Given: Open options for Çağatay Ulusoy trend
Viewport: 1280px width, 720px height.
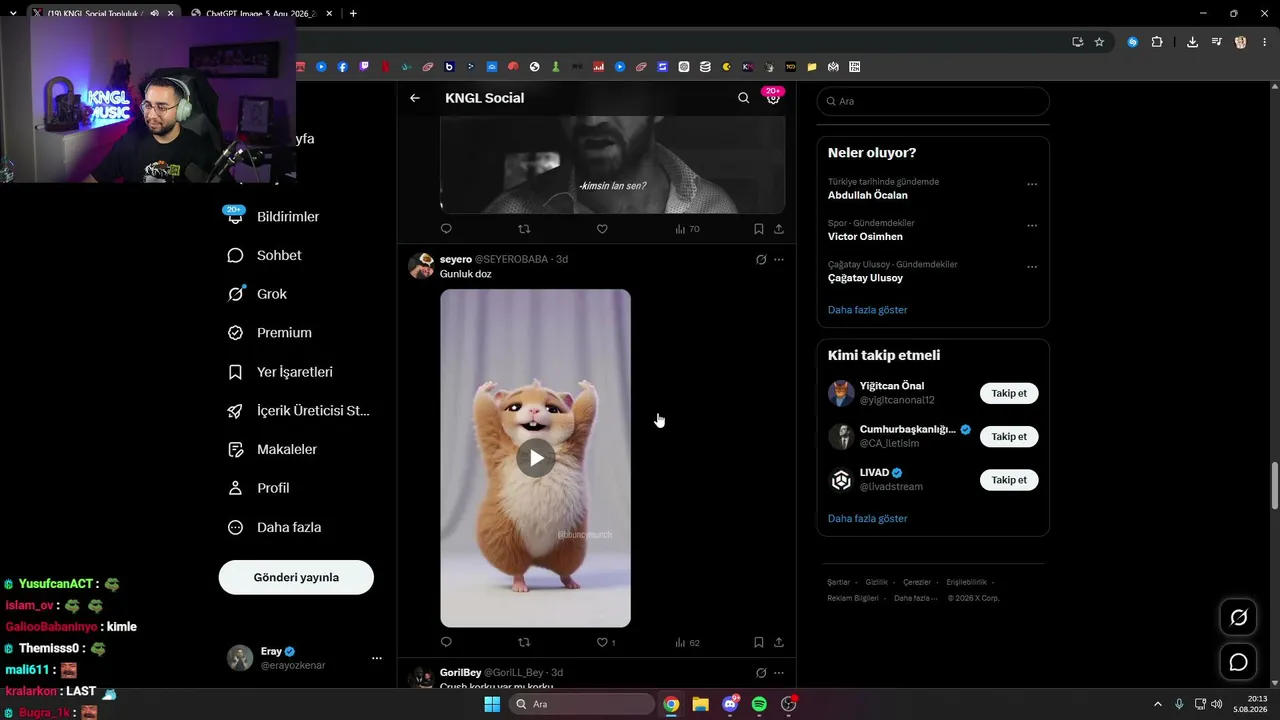Looking at the screenshot, I should 1032,267.
